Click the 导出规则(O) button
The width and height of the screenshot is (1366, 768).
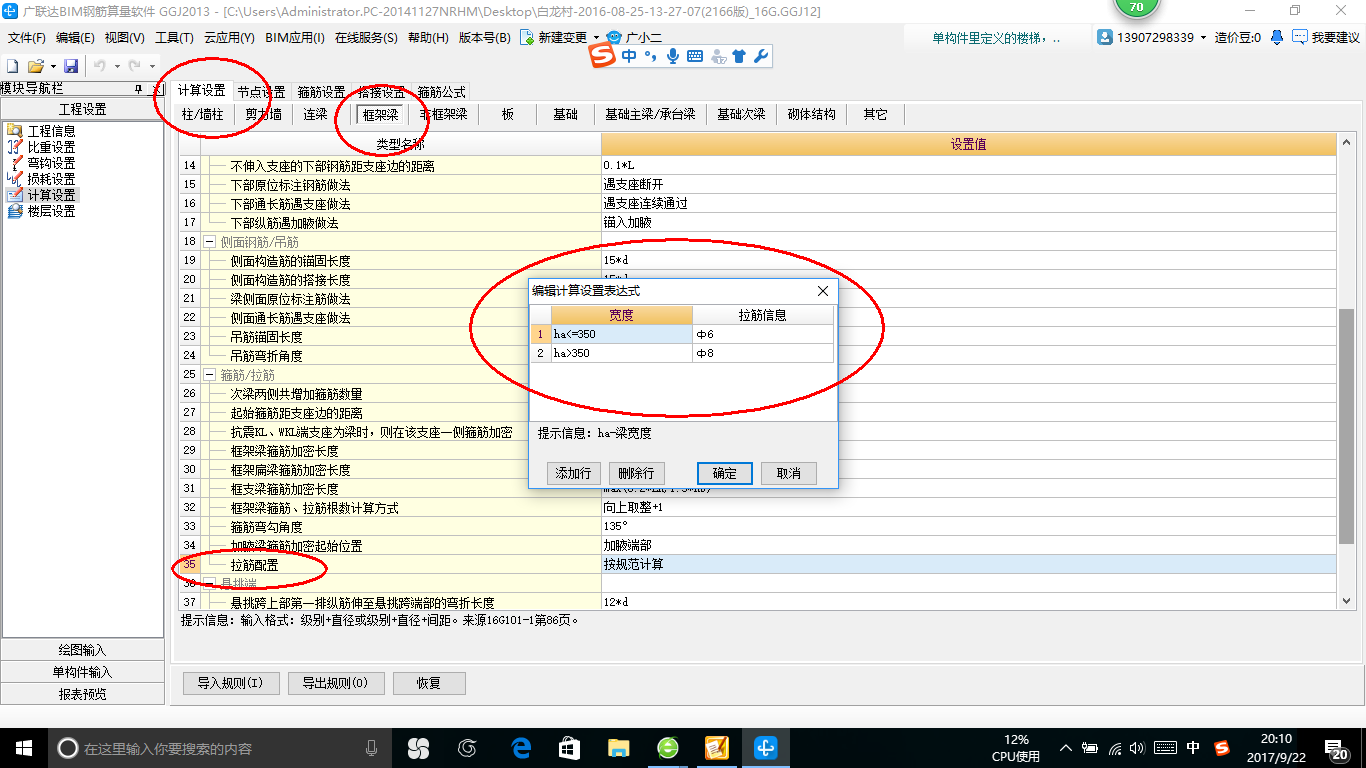coord(335,683)
